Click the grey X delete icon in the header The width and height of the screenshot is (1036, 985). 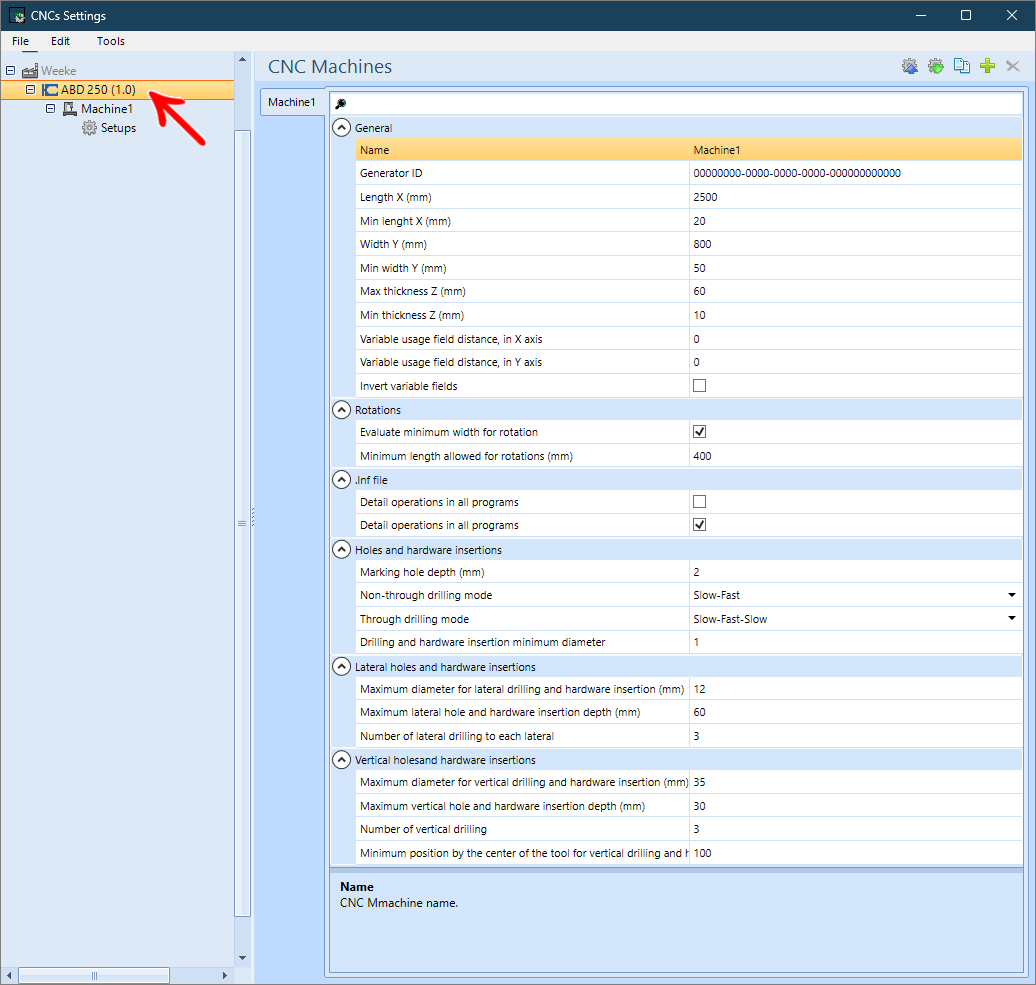click(1013, 66)
